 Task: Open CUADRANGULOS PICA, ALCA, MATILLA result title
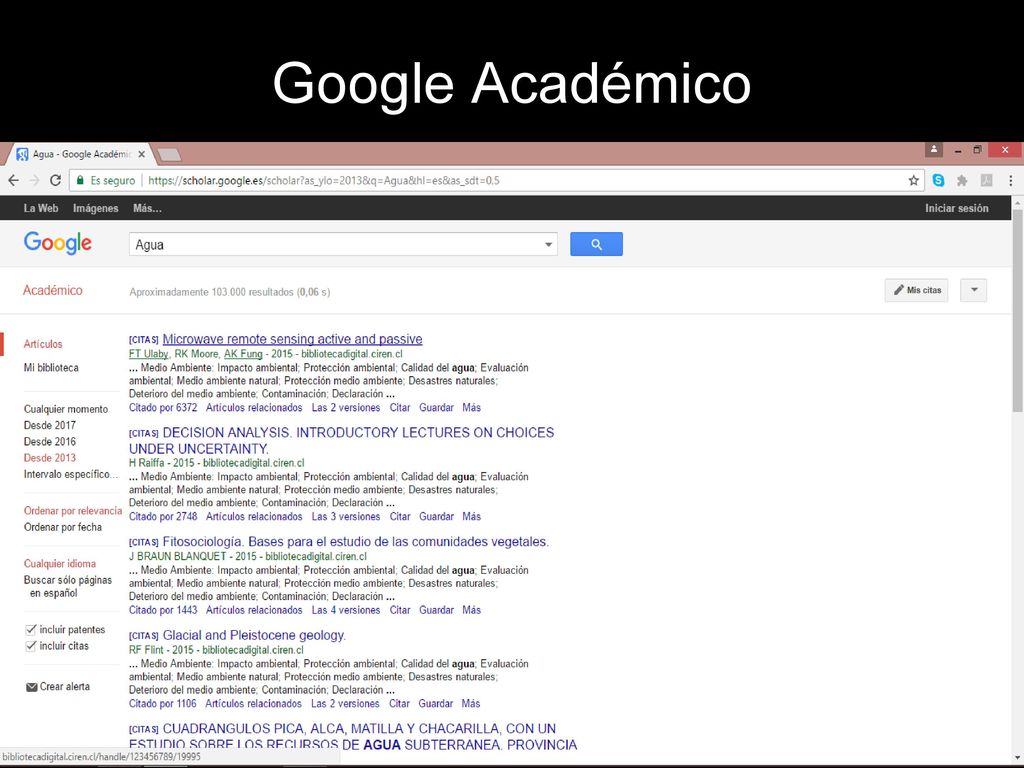[x=353, y=737]
